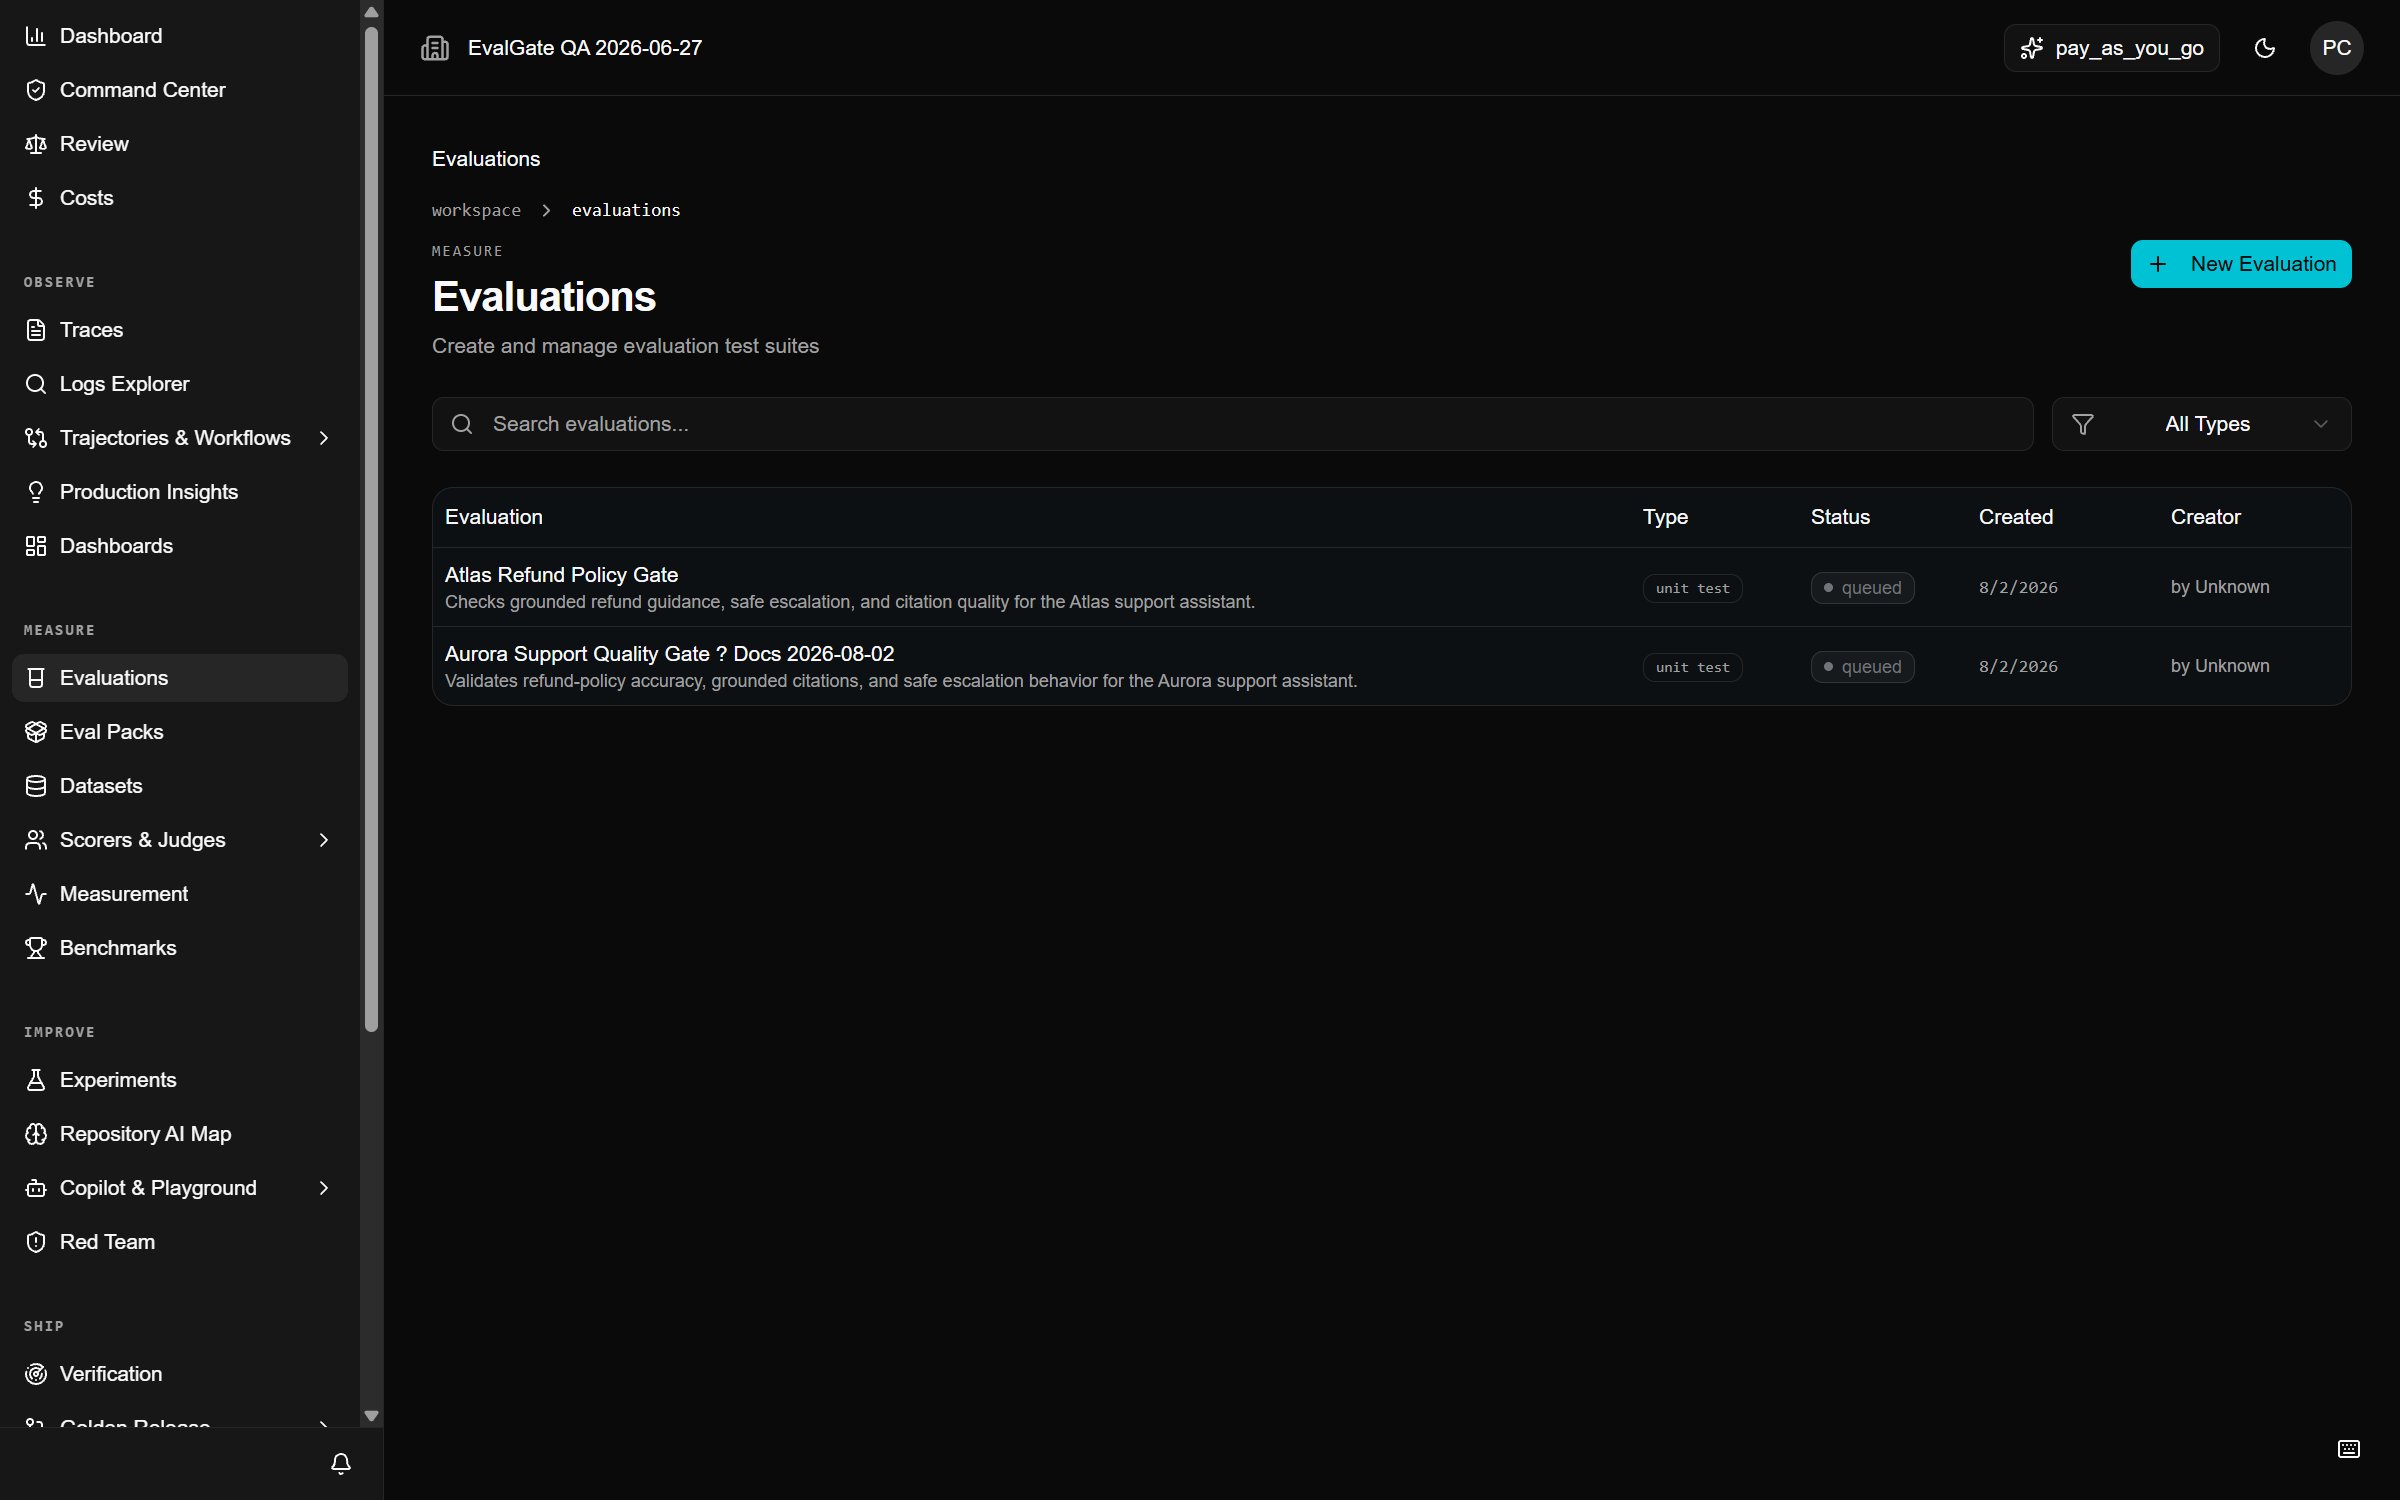Click the Production Insights lightbulb icon

[36, 492]
